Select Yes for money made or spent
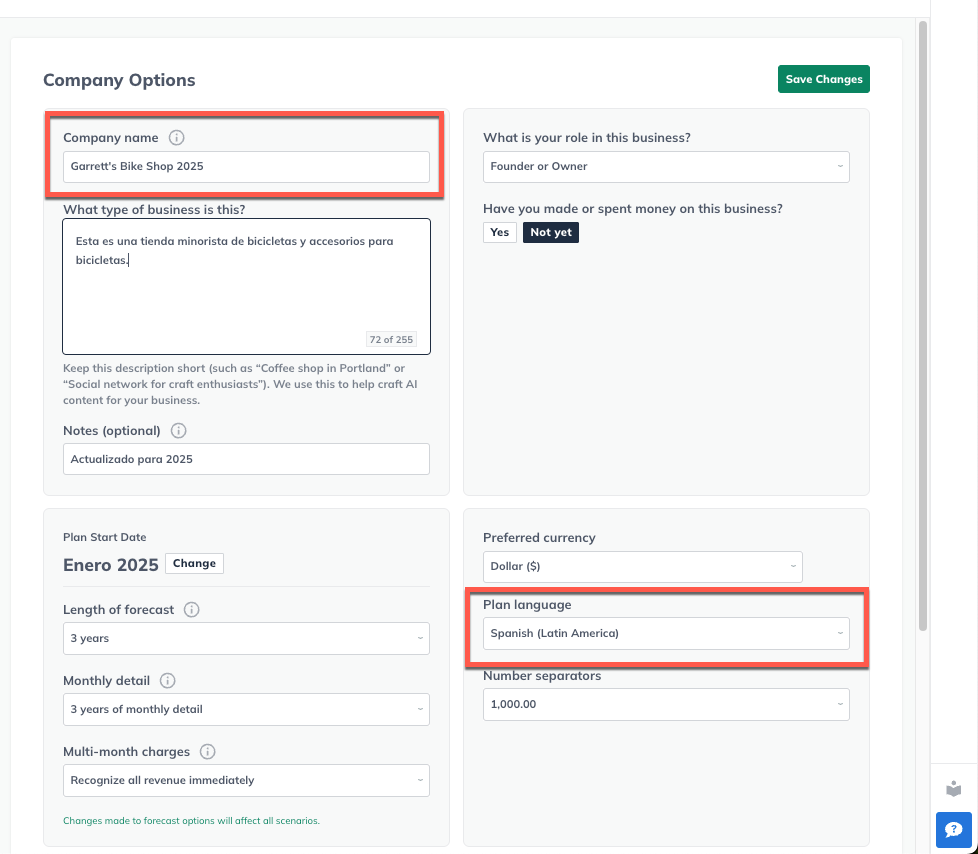The width and height of the screenshot is (978, 854). pyautogui.click(x=499, y=232)
